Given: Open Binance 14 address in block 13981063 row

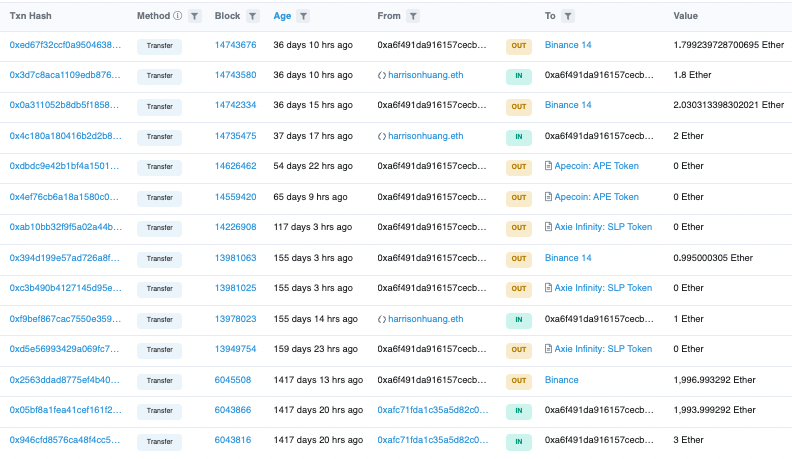Looking at the screenshot, I should tap(568, 258).
